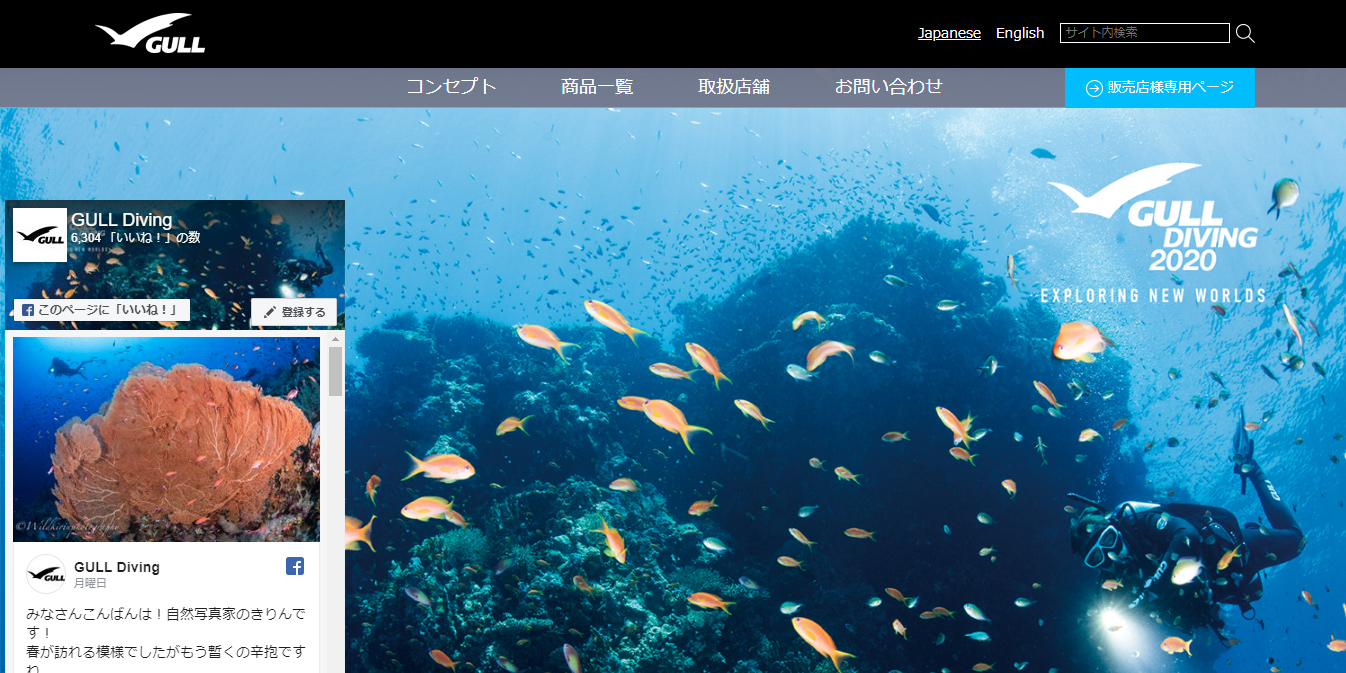
Task: Switch language to English
Action: tap(1020, 33)
